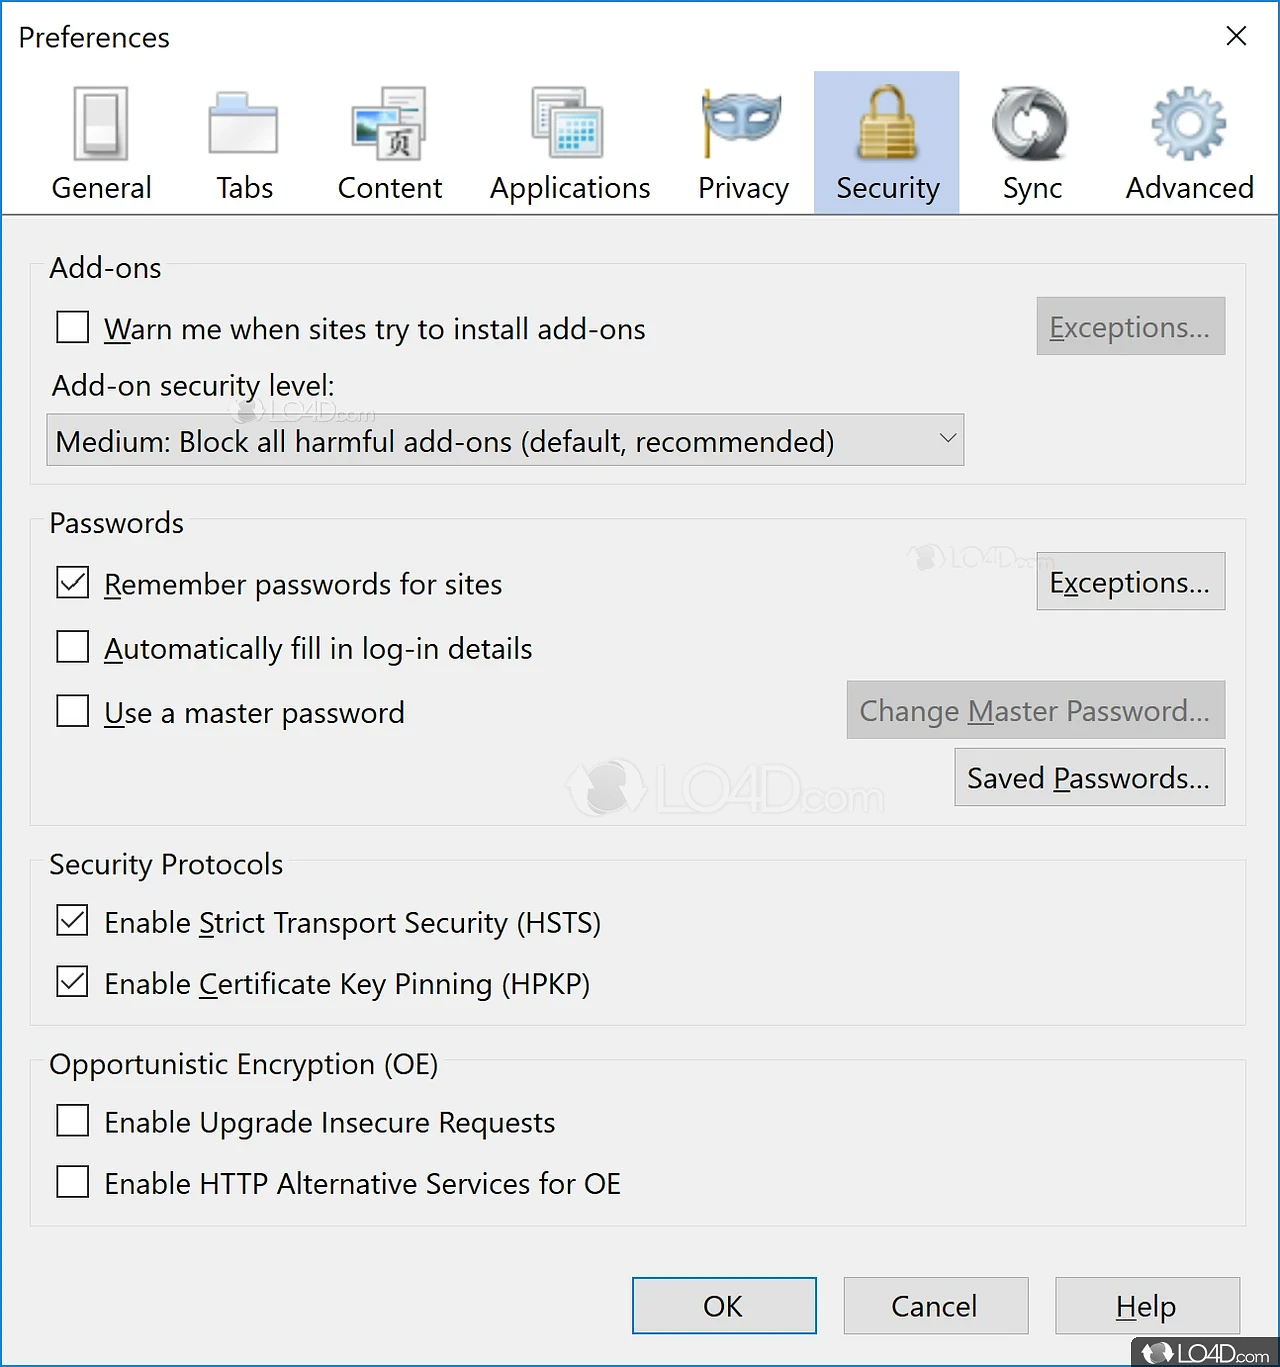The image size is (1280, 1367).
Task: Enable warning when sites install add-ons
Action: (x=73, y=327)
